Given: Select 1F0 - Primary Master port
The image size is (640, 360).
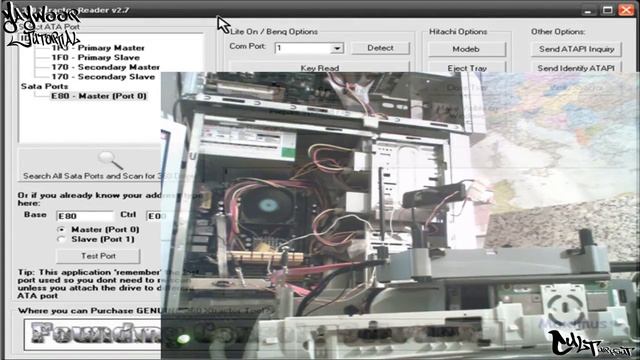Looking at the screenshot, I should (98, 48).
